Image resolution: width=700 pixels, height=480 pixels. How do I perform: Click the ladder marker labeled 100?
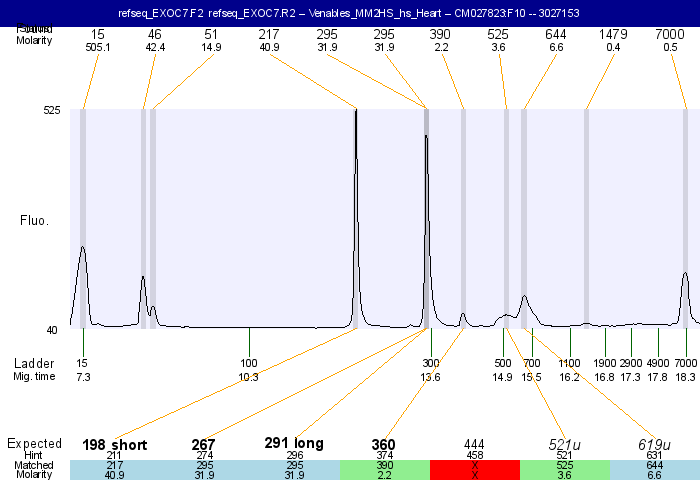[x=249, y=363]
